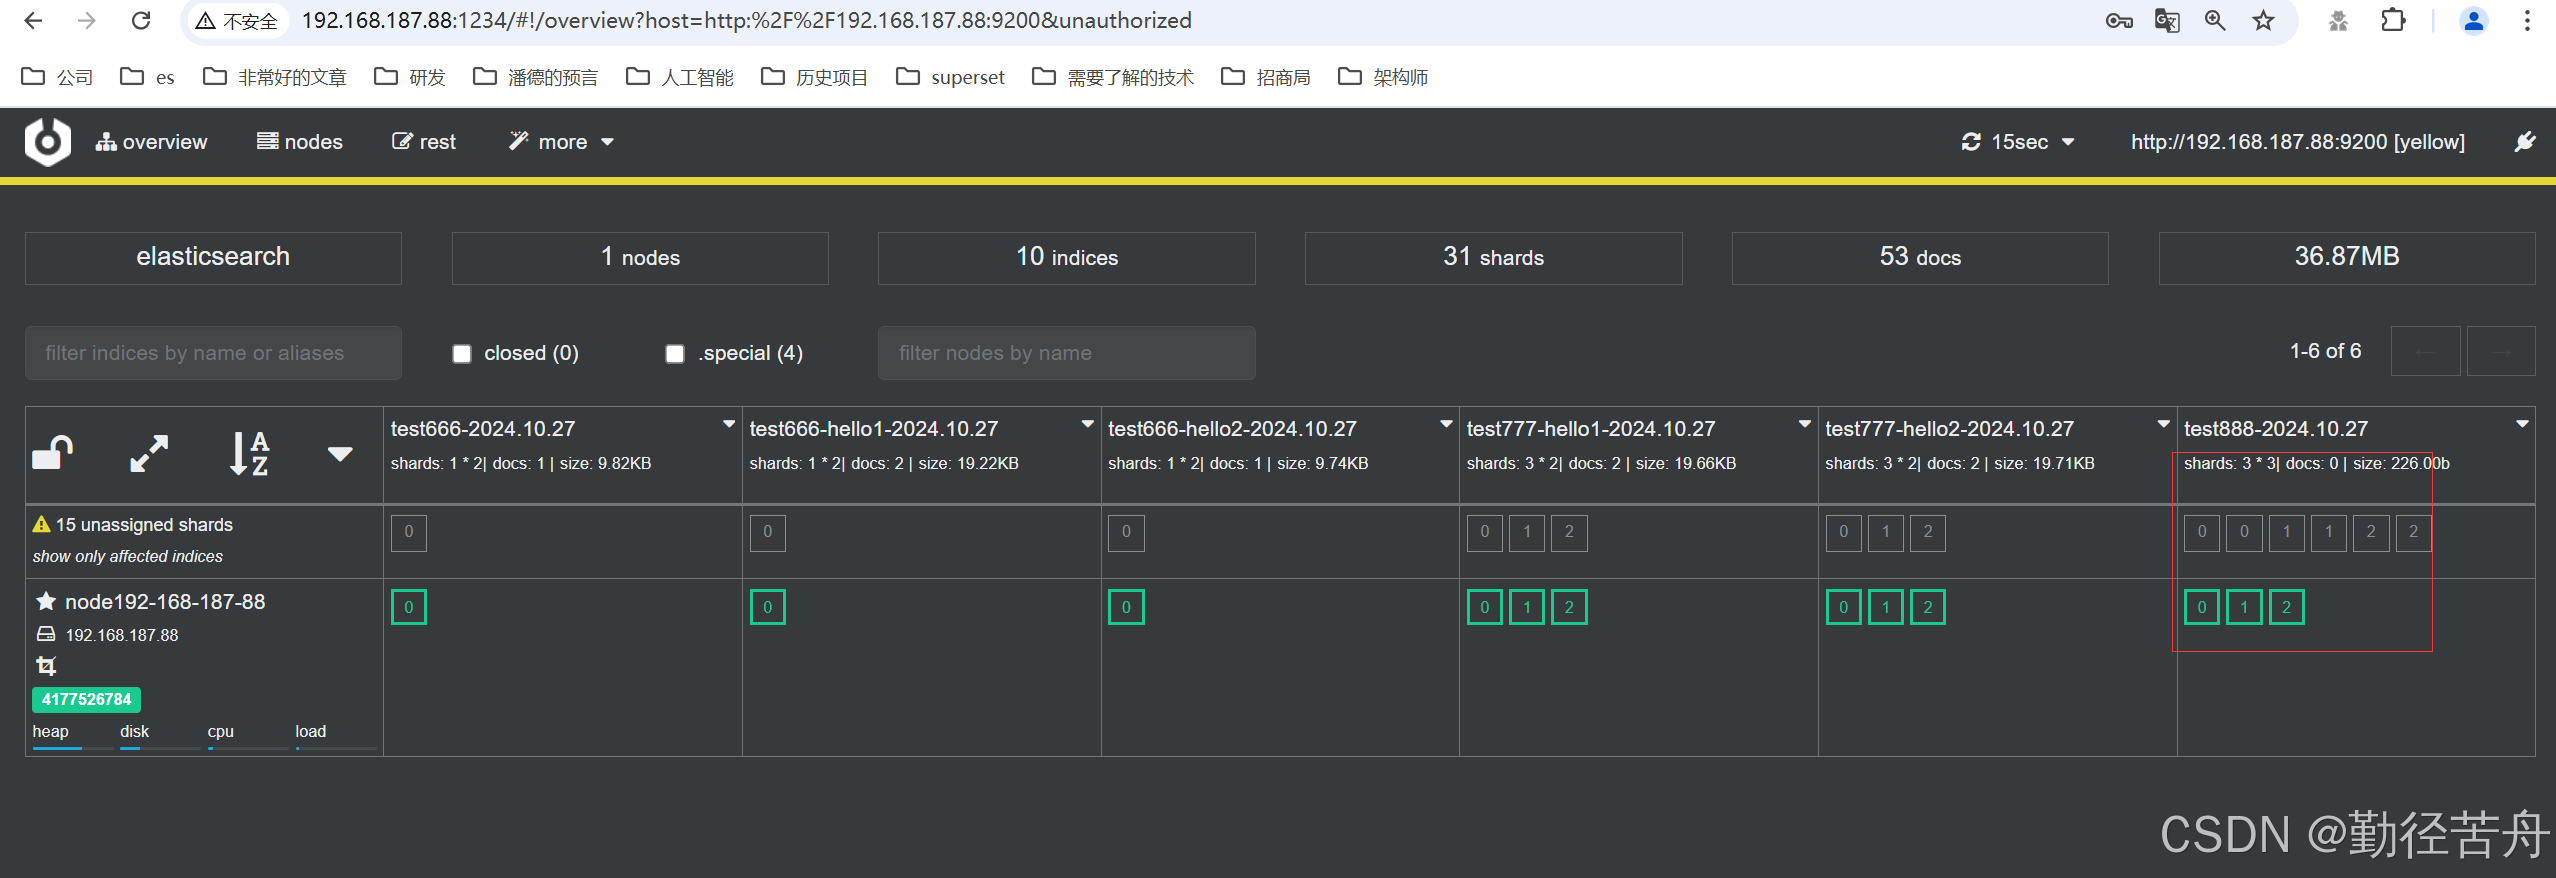
Task: Click the http://192.168.187.88:9200 [yellow] host link
Action: (x=2297, y=142)
